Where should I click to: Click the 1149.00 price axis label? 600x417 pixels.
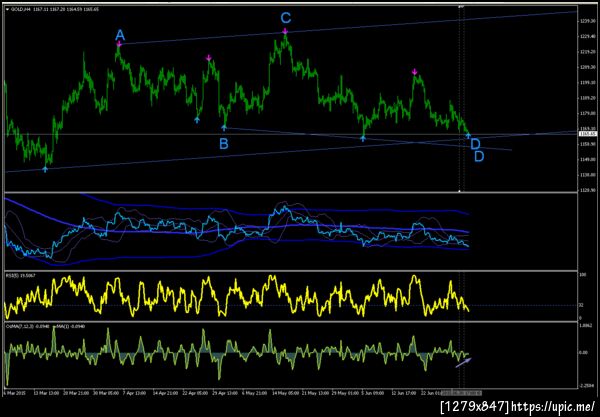click(587, 159)
